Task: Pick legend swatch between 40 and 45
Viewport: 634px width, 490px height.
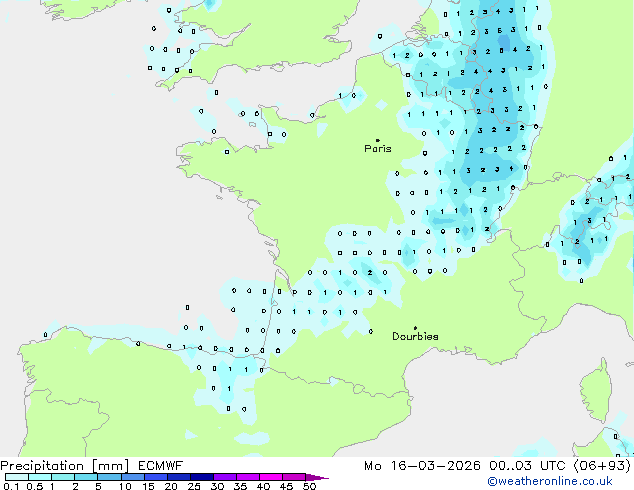Action: click(x=271, y=477)
